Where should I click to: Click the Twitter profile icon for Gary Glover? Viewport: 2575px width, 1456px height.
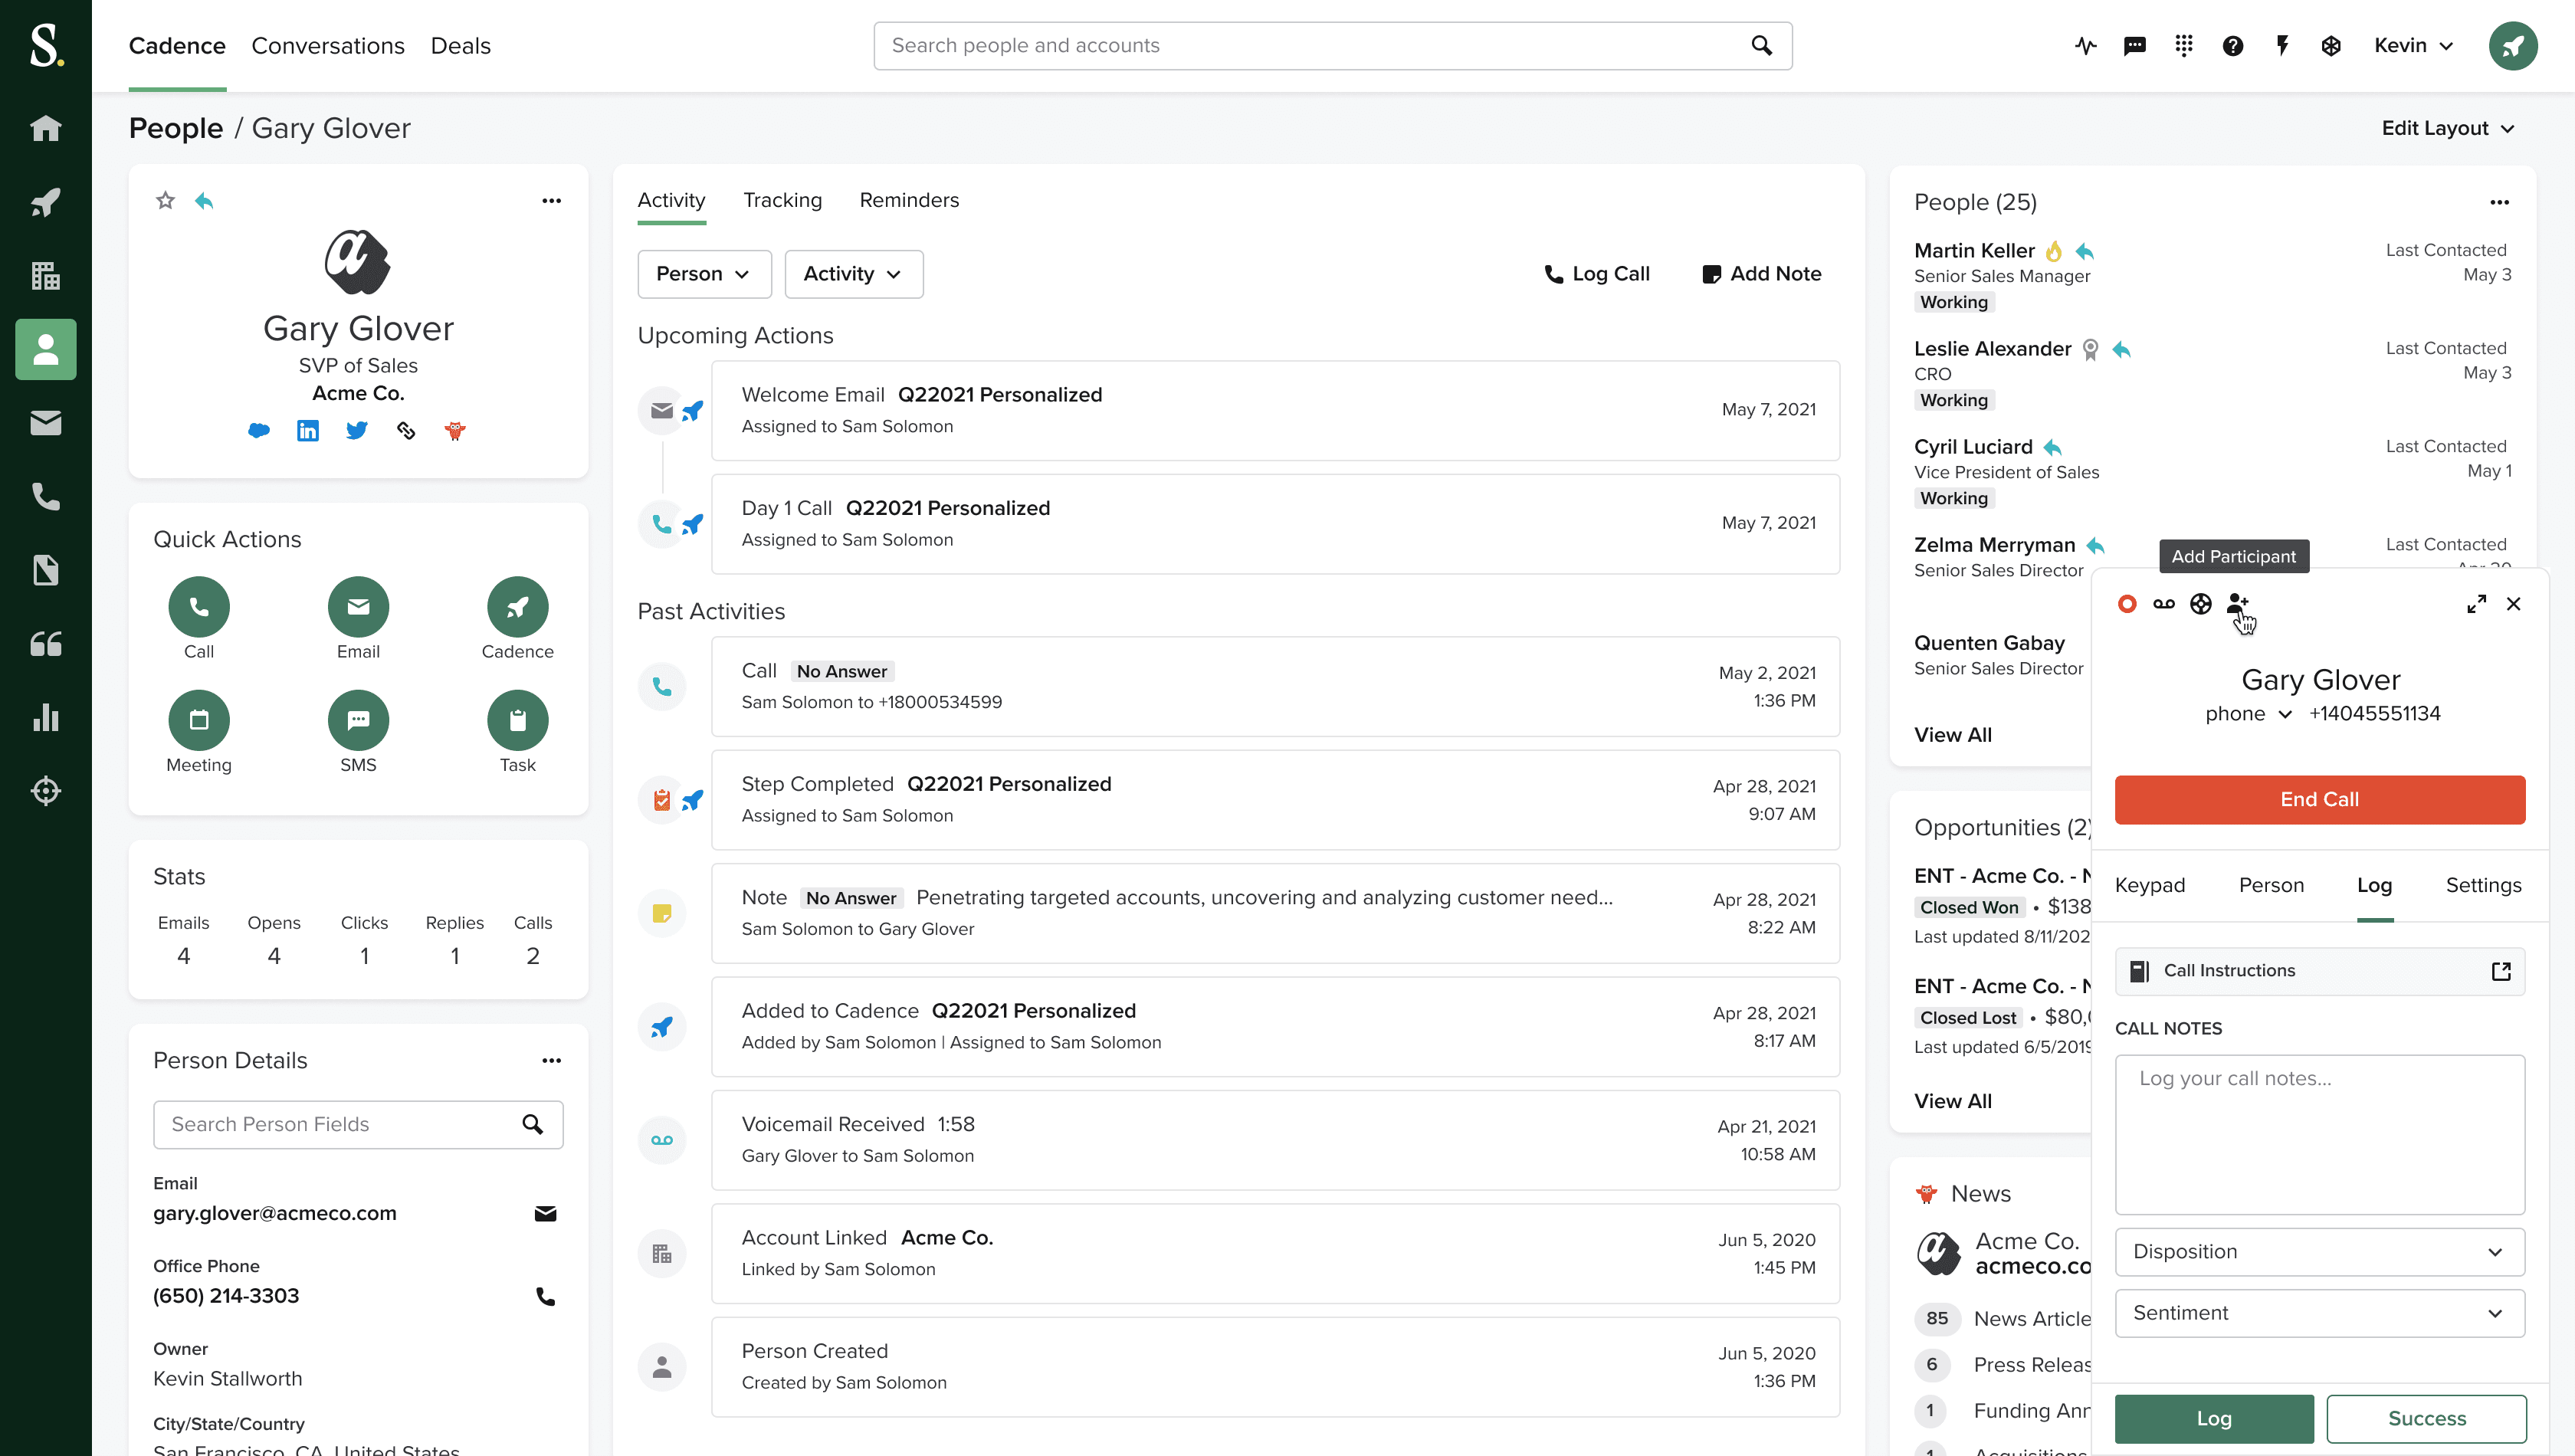click(357, 430)
